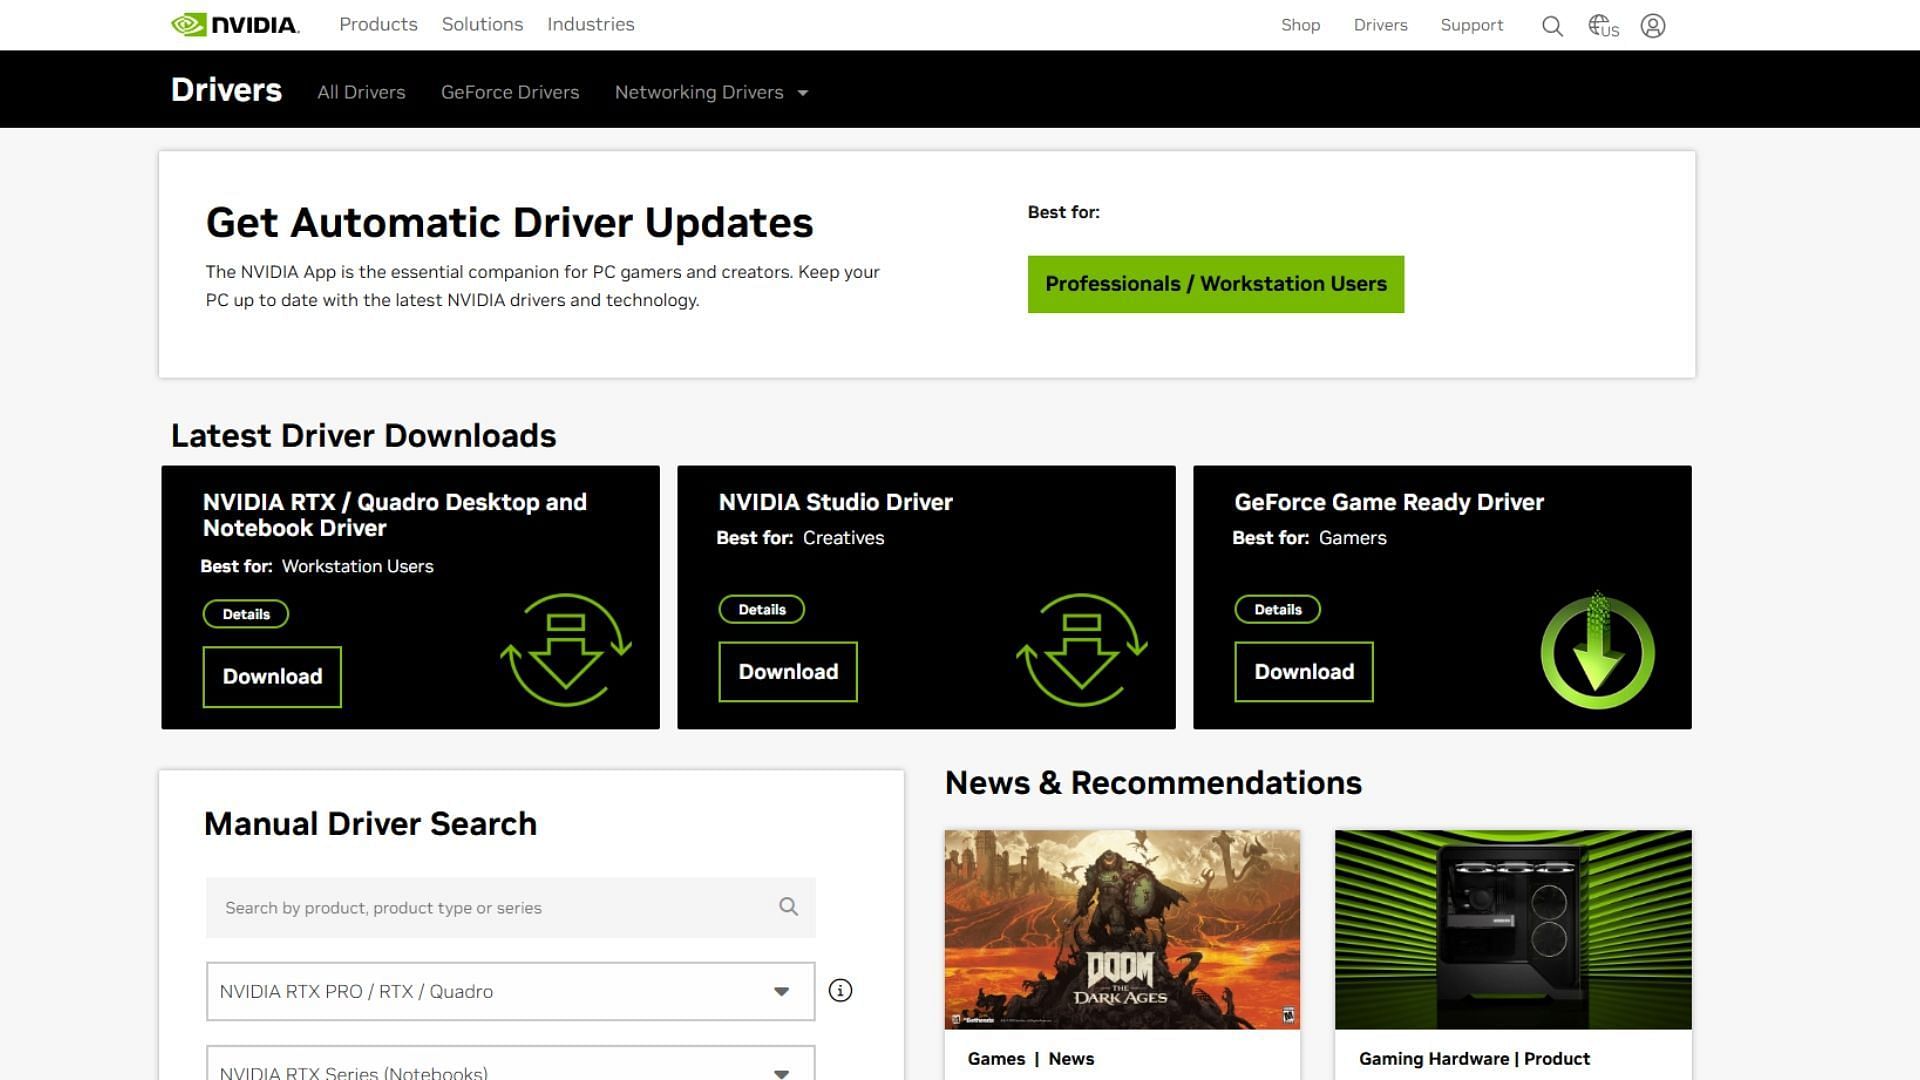Image resolution: width=1920 pixels, height=1080 pixels.
Task: Open the Products menu
Action: (x=378, y=24)
